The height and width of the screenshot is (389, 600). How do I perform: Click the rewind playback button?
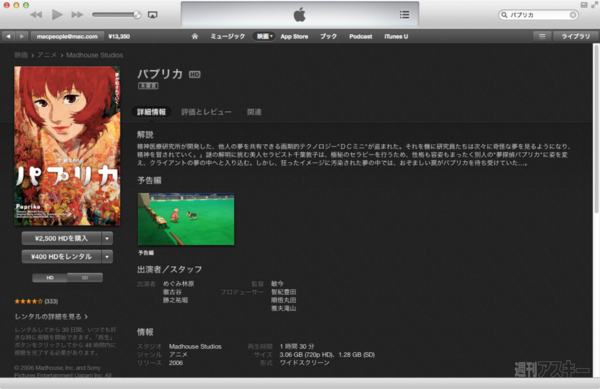coord(36,15)
